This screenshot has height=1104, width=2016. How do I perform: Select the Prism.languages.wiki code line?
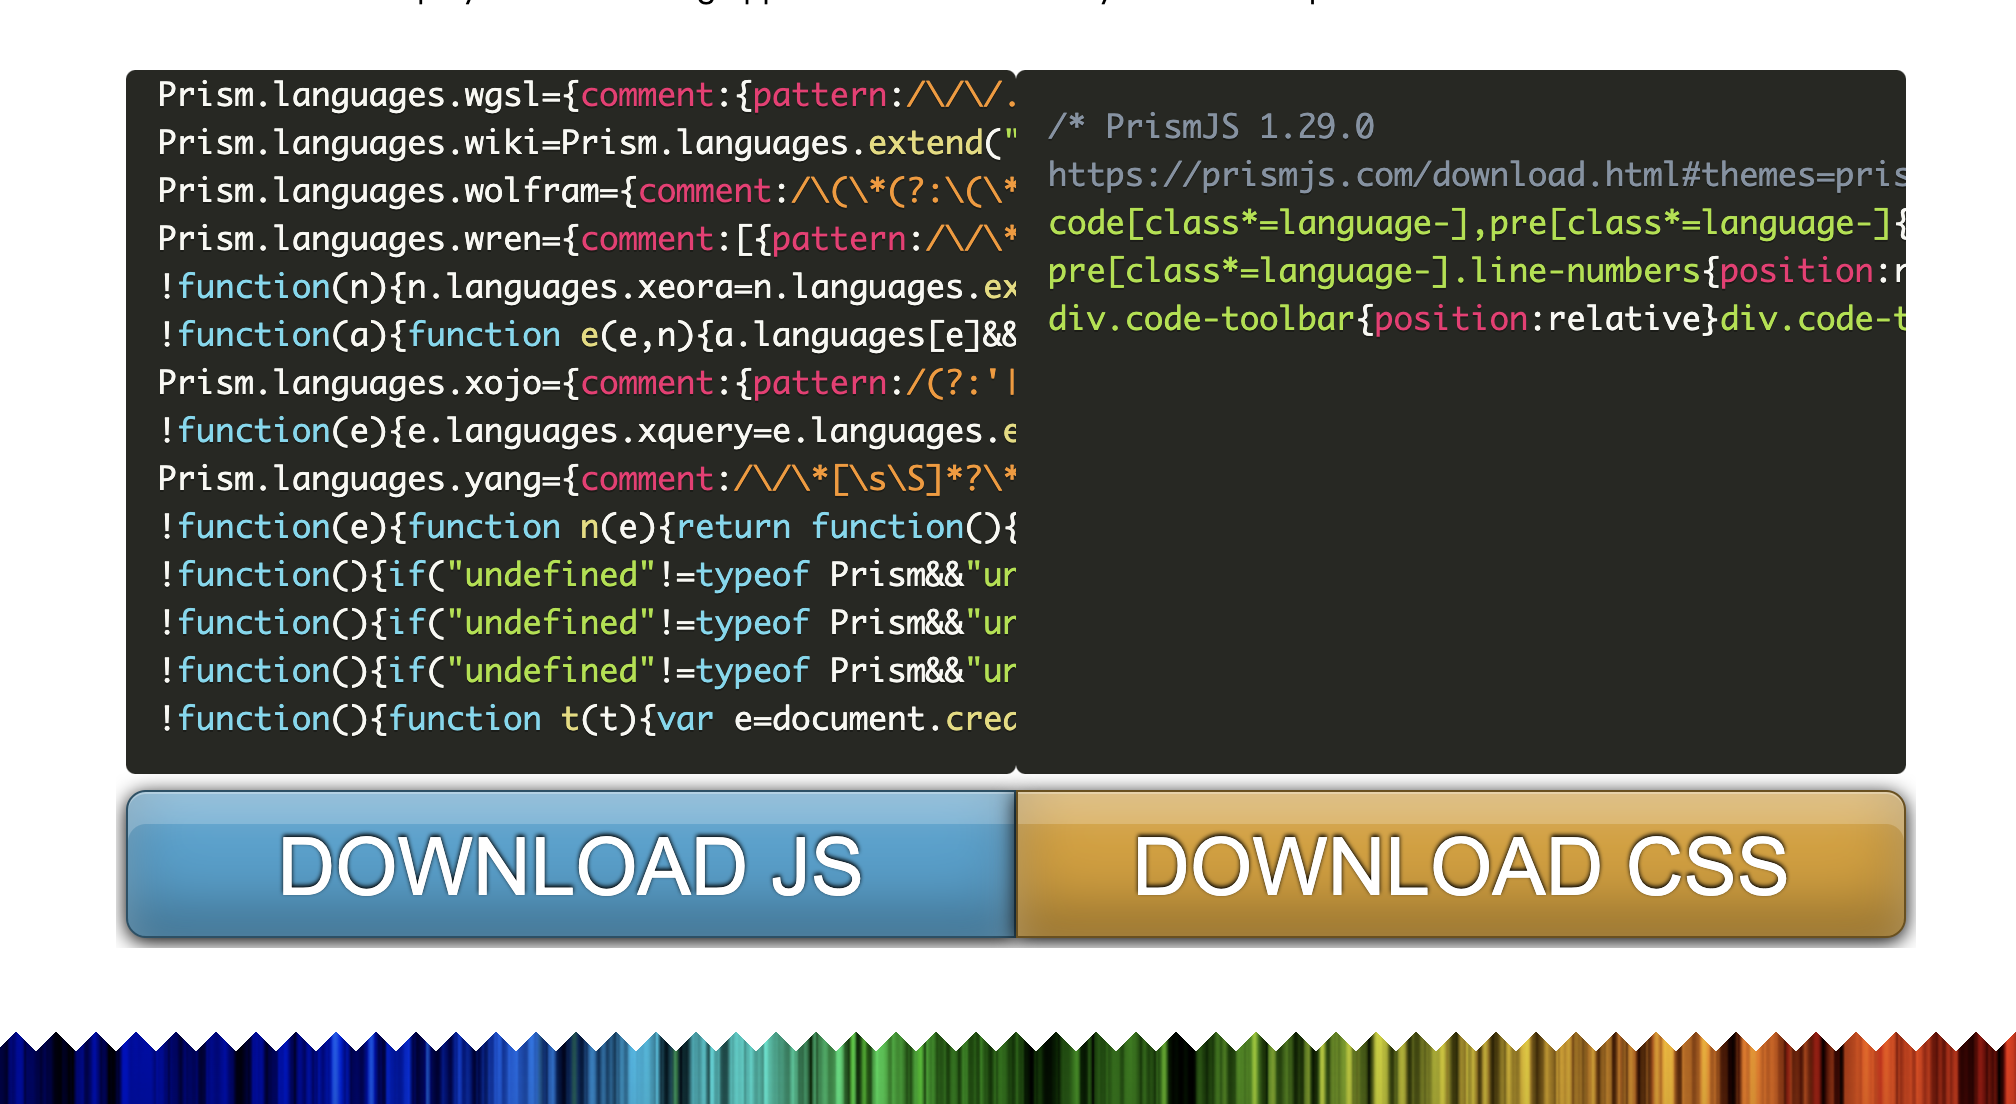[587, 143]
